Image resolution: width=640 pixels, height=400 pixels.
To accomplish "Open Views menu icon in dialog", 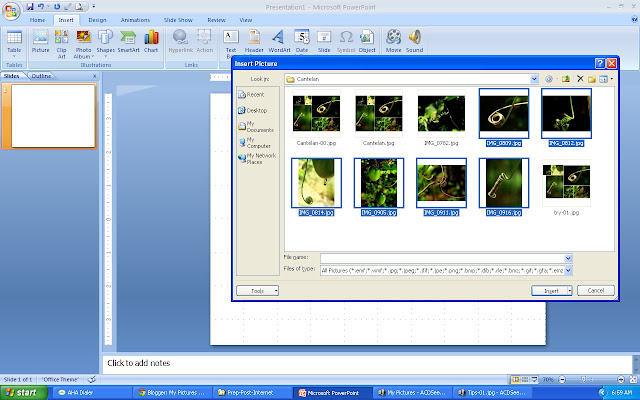I will 606,79.
